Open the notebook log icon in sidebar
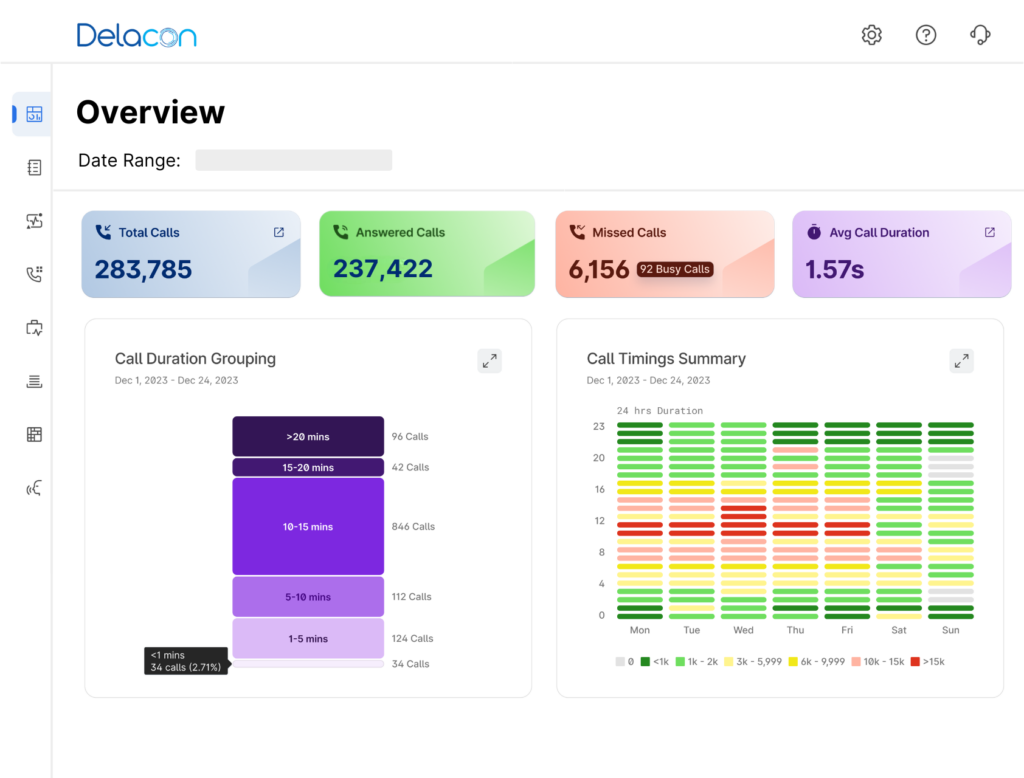The width and height of the screenshot is (1024, 778). [34, 167]
